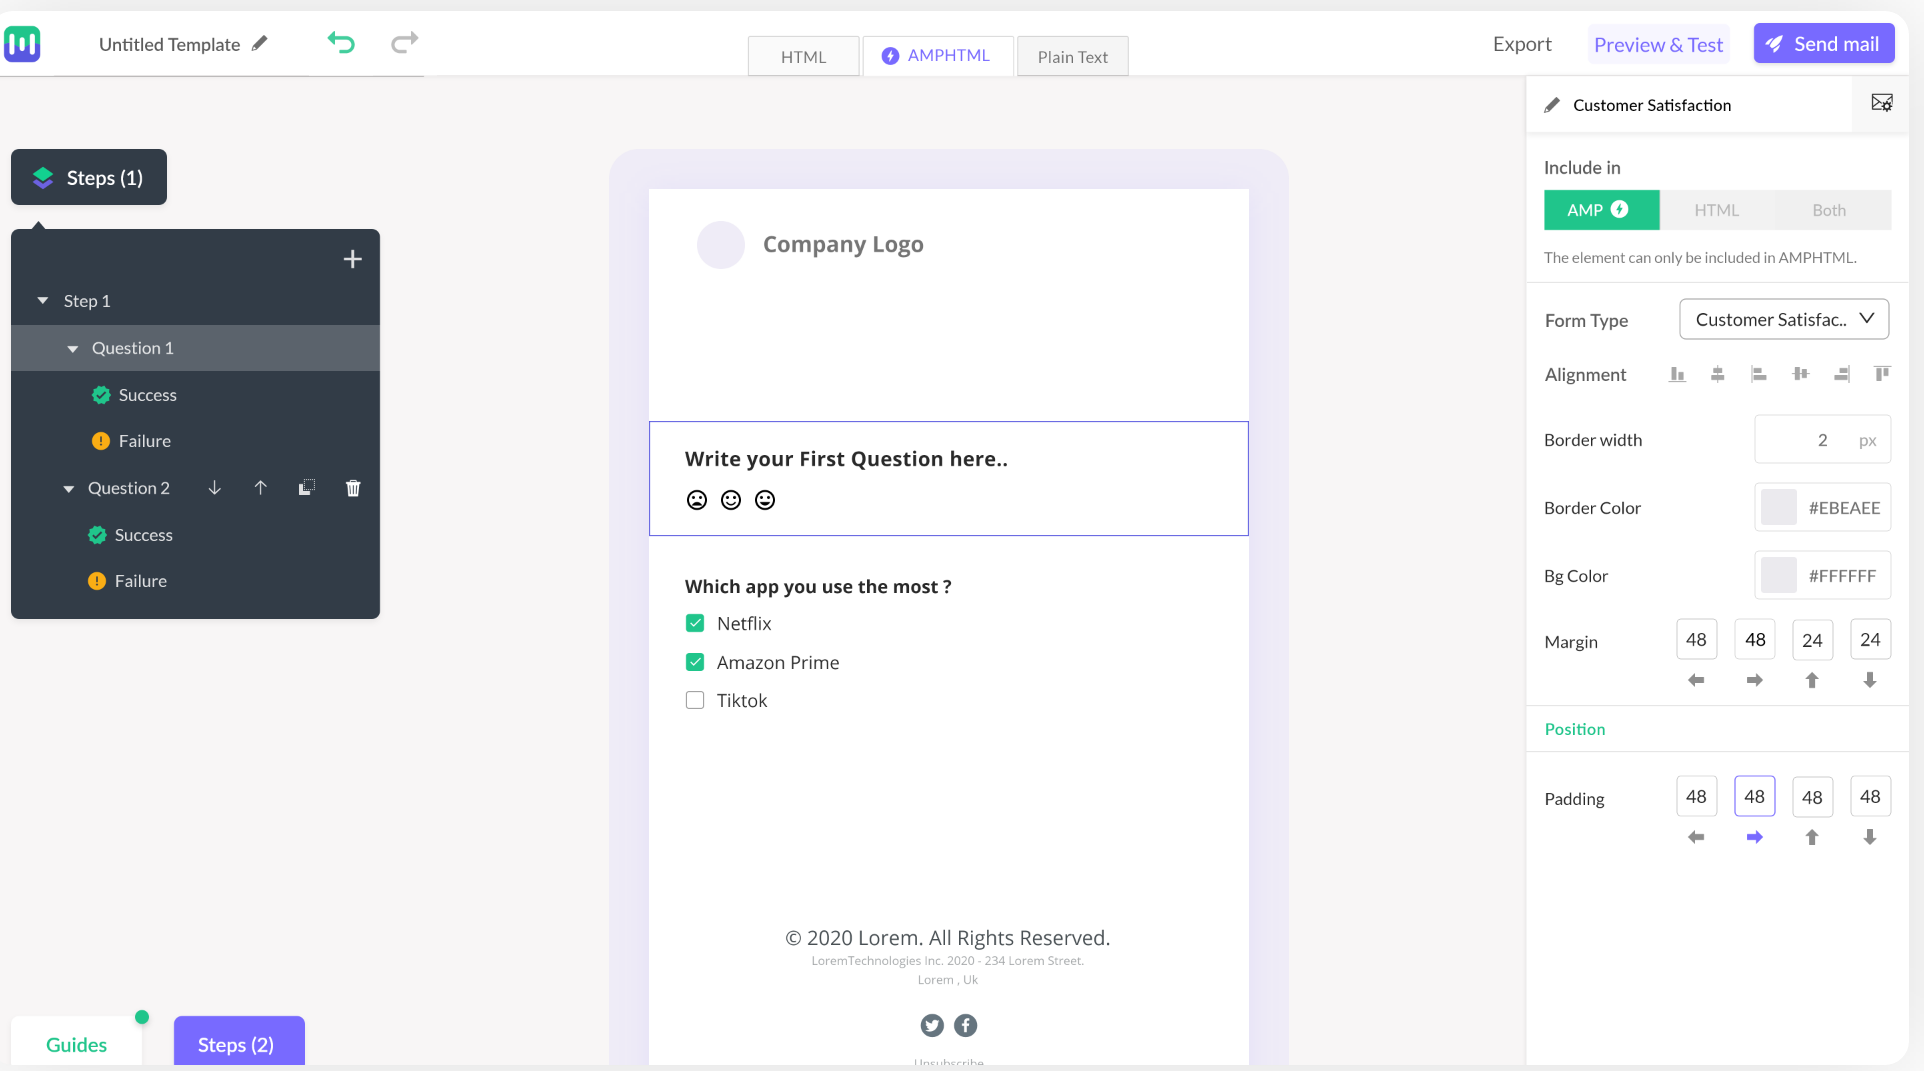1924x1071 pixels.
Task: Click the Send mail button
Action: [1823, 44]
